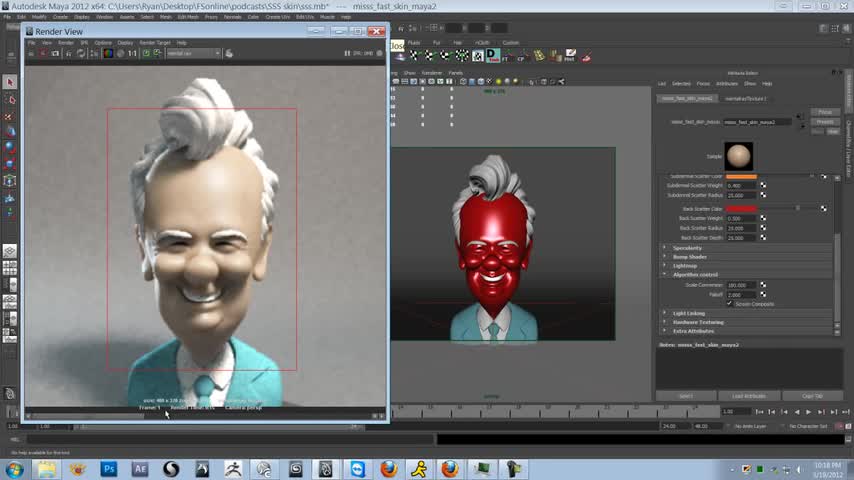854x480 pixels.
Task: Pick the Select tool in Maya's toolbox
Action: (10, 82)
